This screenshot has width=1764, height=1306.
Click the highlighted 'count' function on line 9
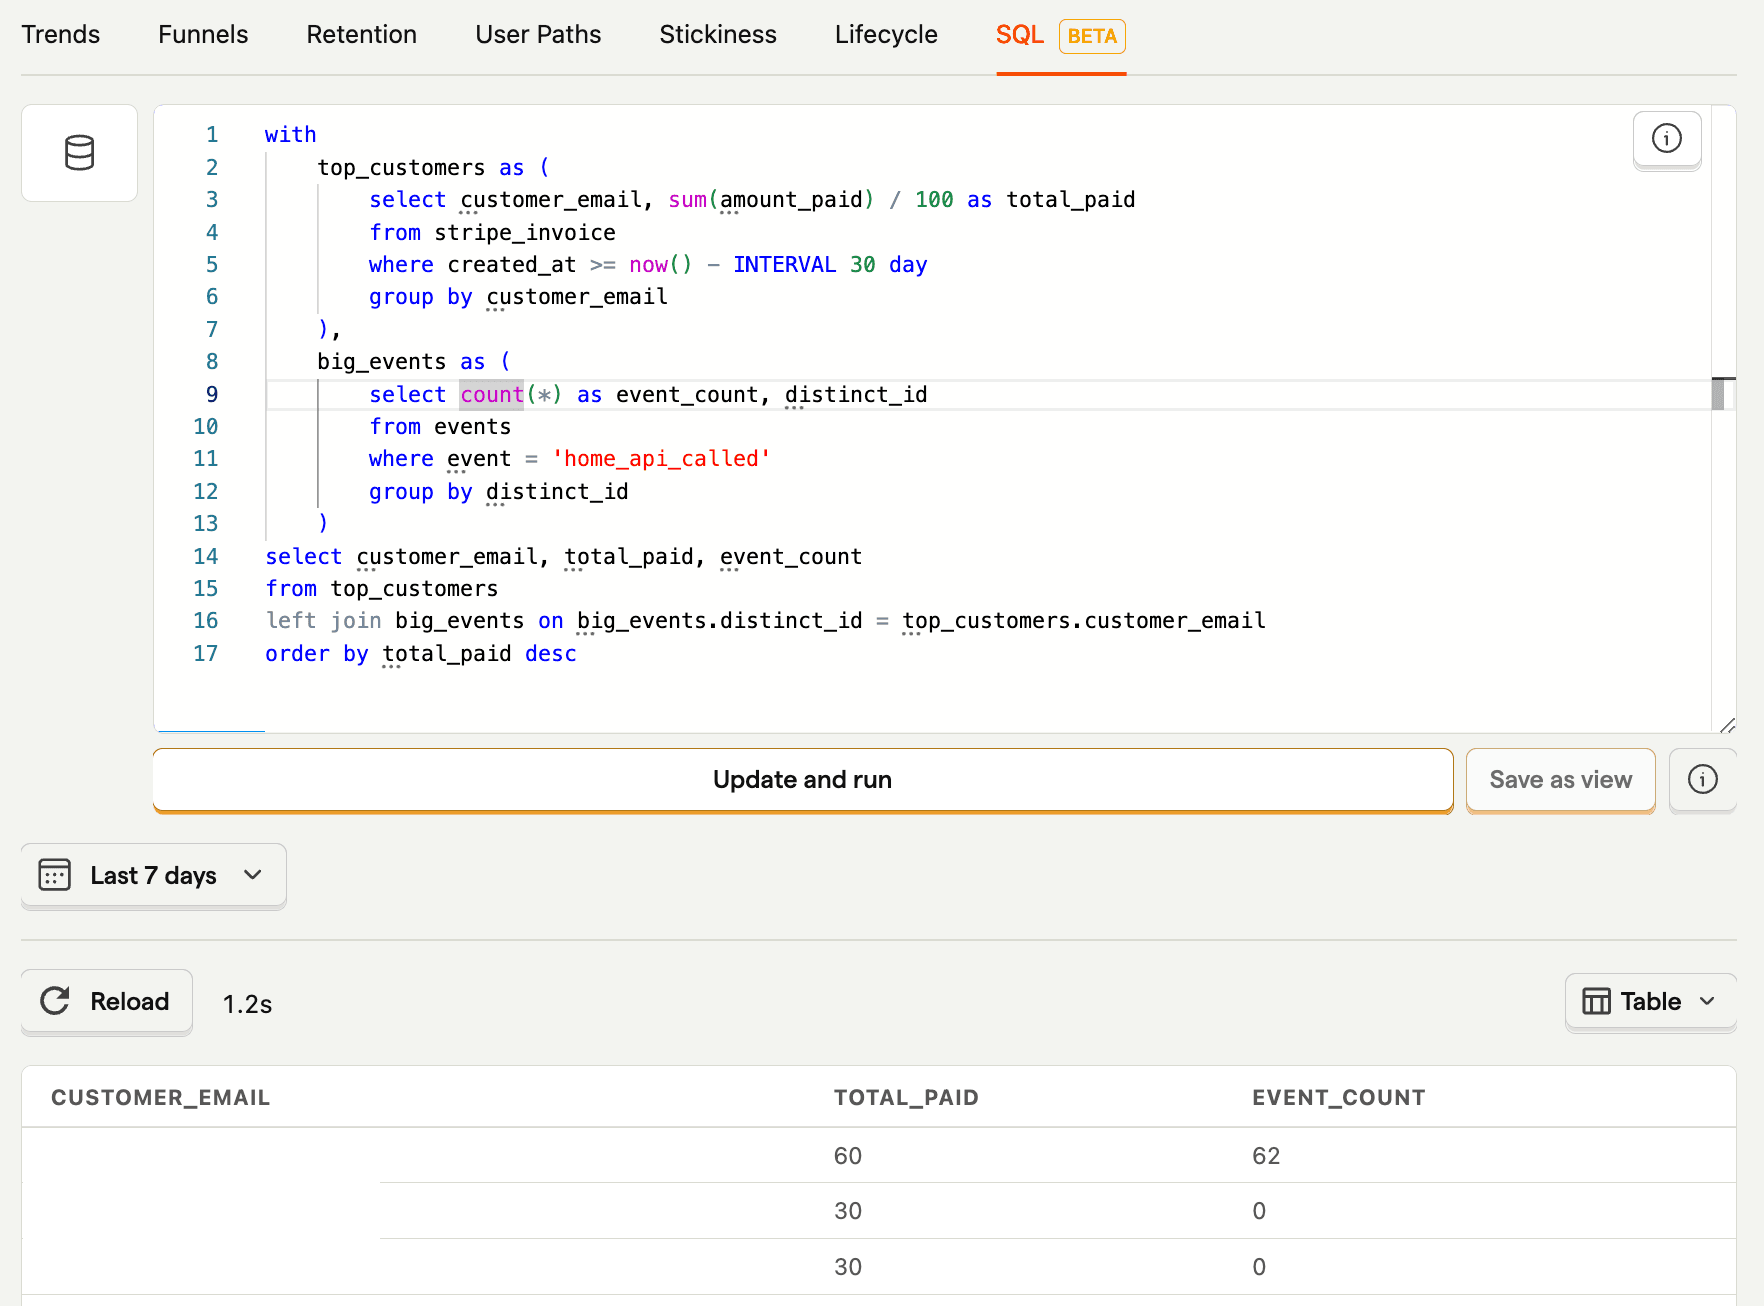(x=492, y=394)
